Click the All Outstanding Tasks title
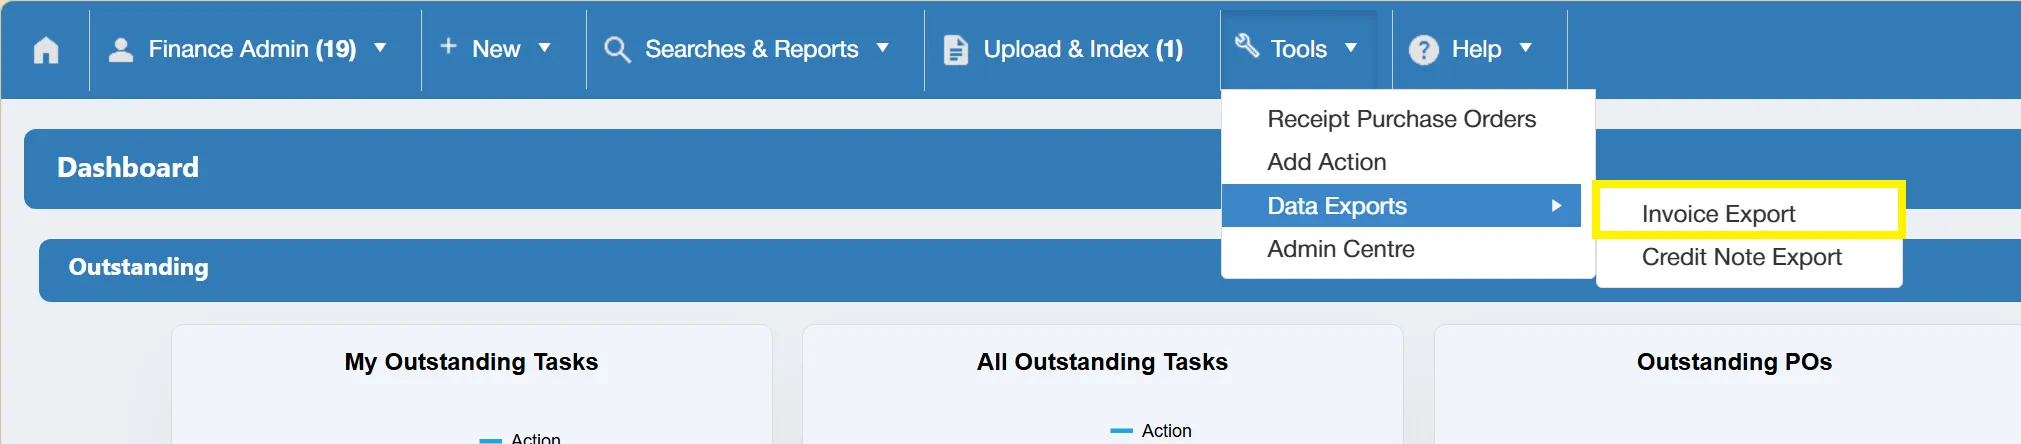 1102,362
